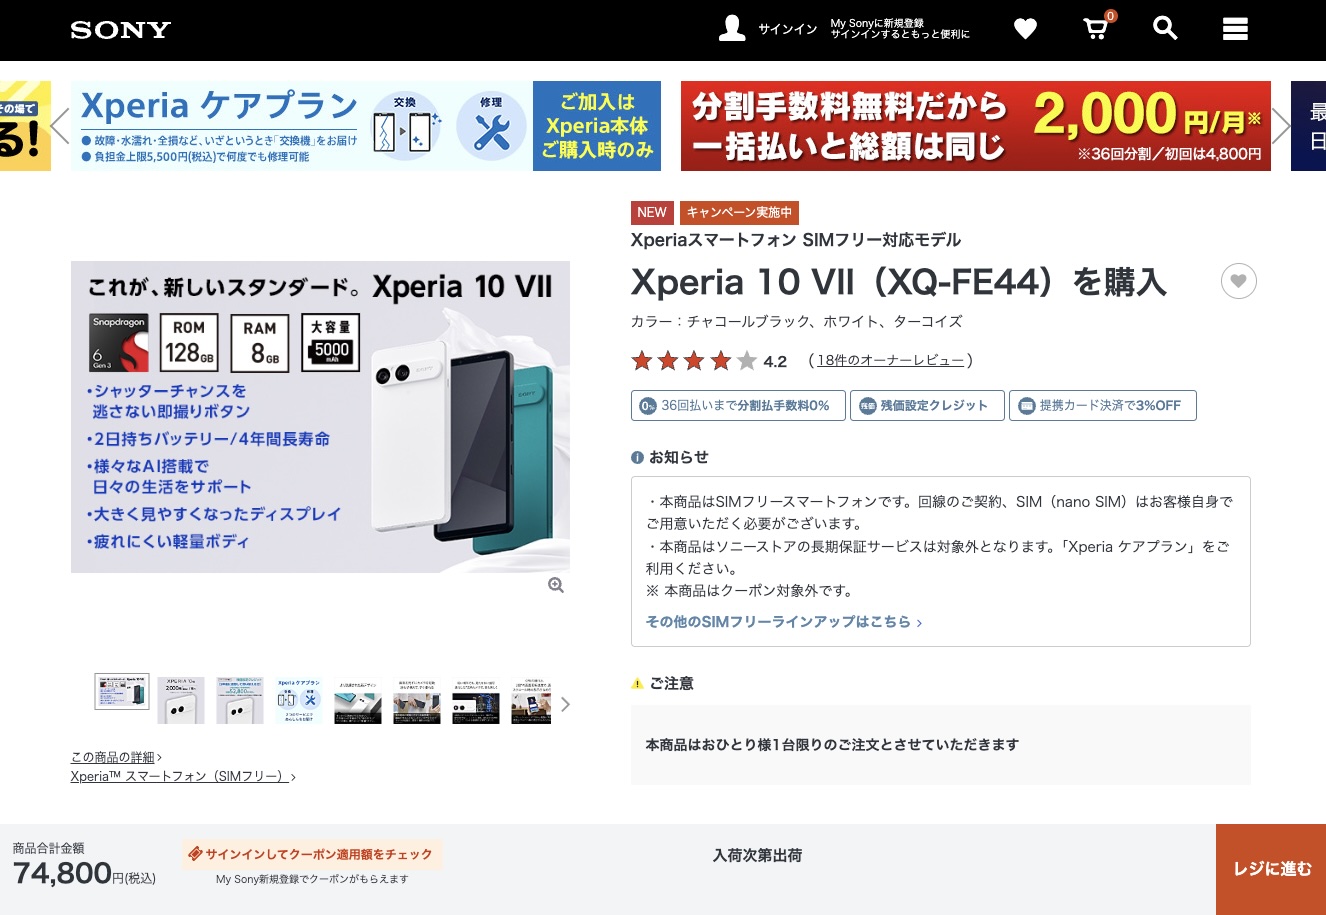Click the レジに進む checkout button
Image resolution: width=1326 pixels, height=915 pixels.
pos(1271,869)
